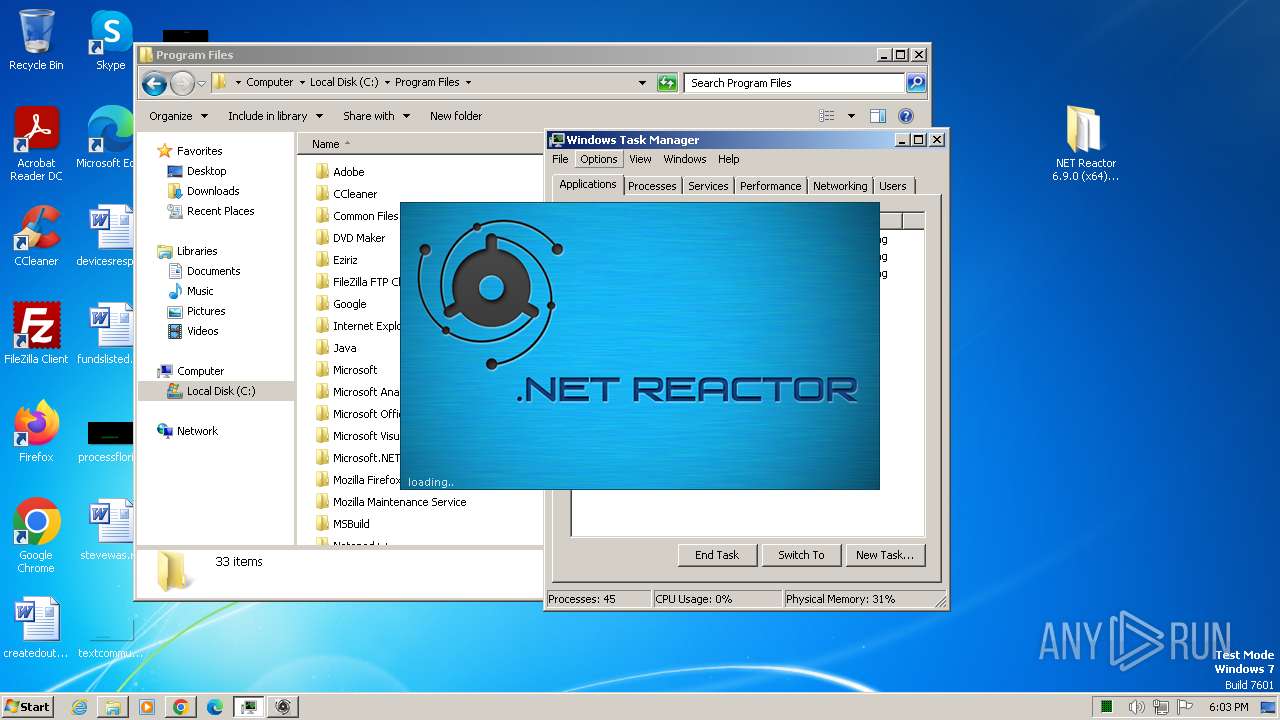The image size is (1280, 720).
Task: Click the New Task... button
Action: [885, 555]
